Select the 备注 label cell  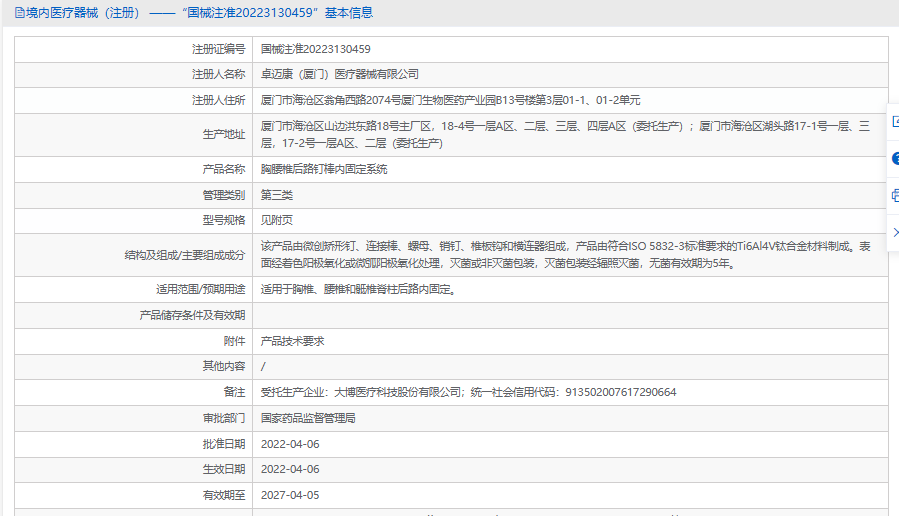(134, 392)
